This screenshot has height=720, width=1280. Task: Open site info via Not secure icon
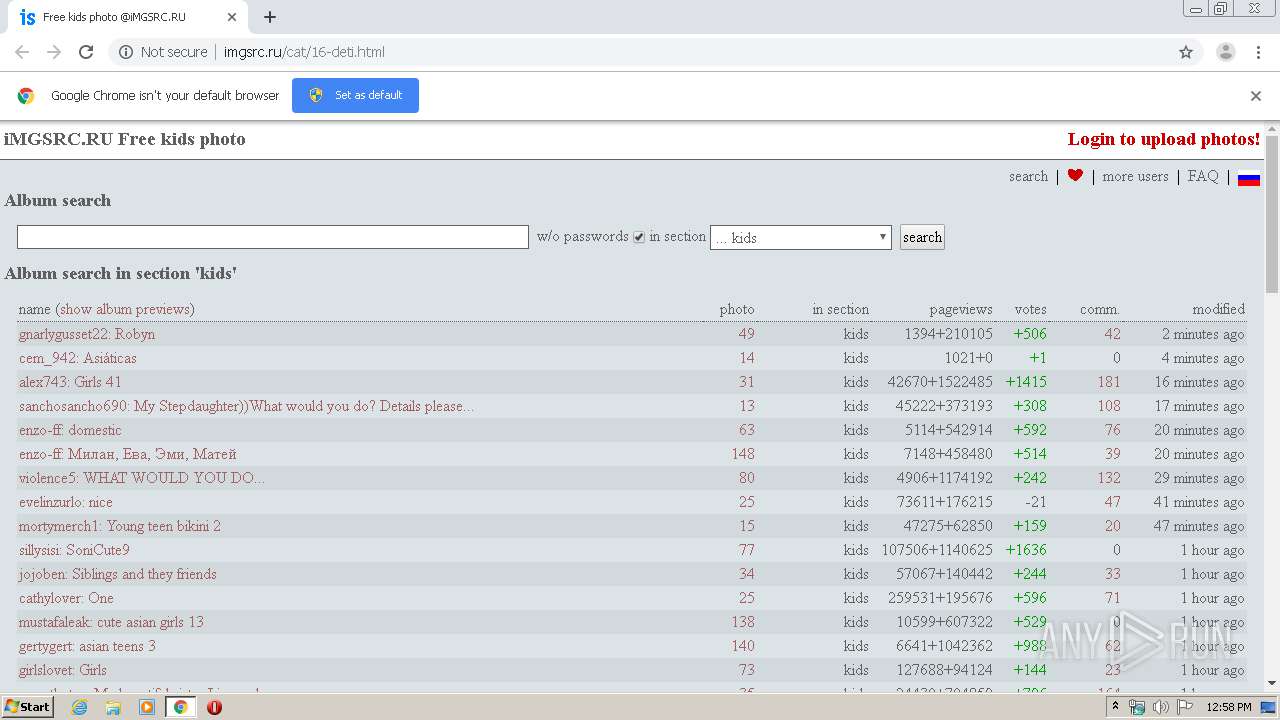[x=126, y=52]
